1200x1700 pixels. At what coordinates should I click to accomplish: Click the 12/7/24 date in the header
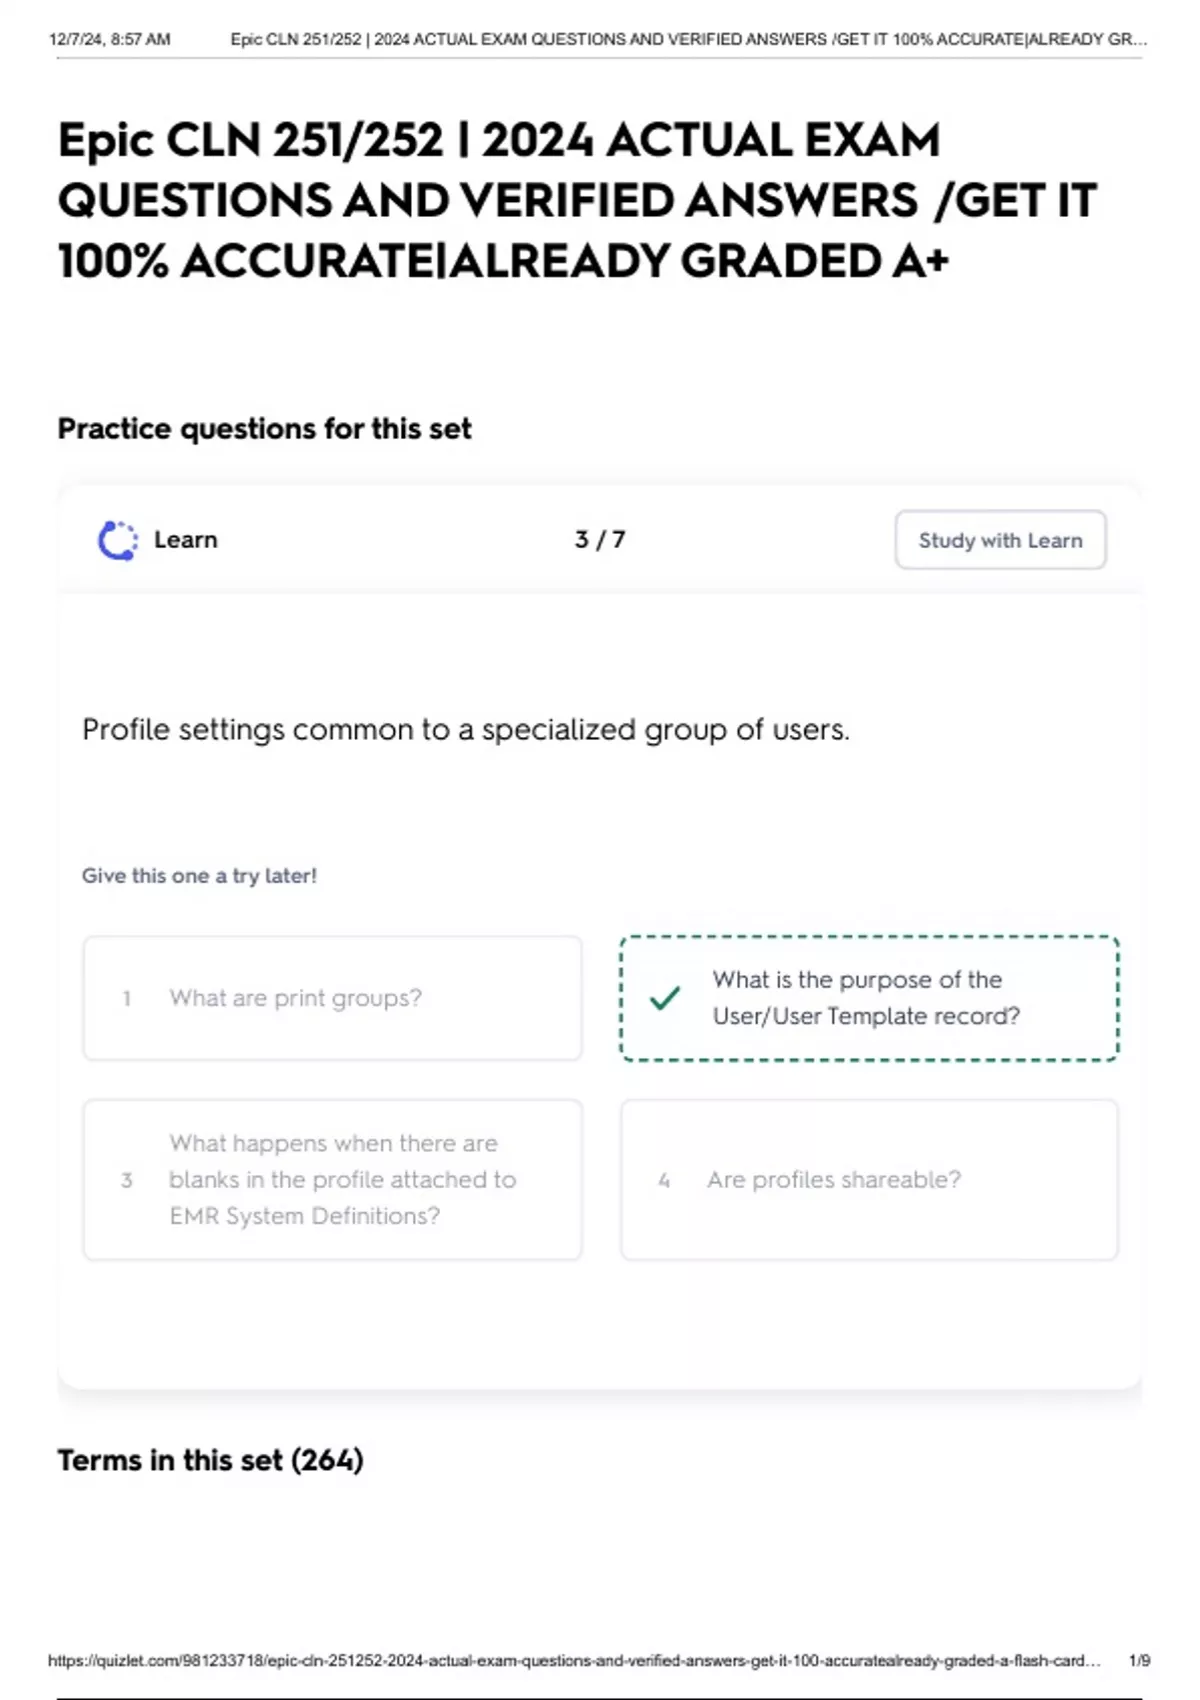point(110,40)
